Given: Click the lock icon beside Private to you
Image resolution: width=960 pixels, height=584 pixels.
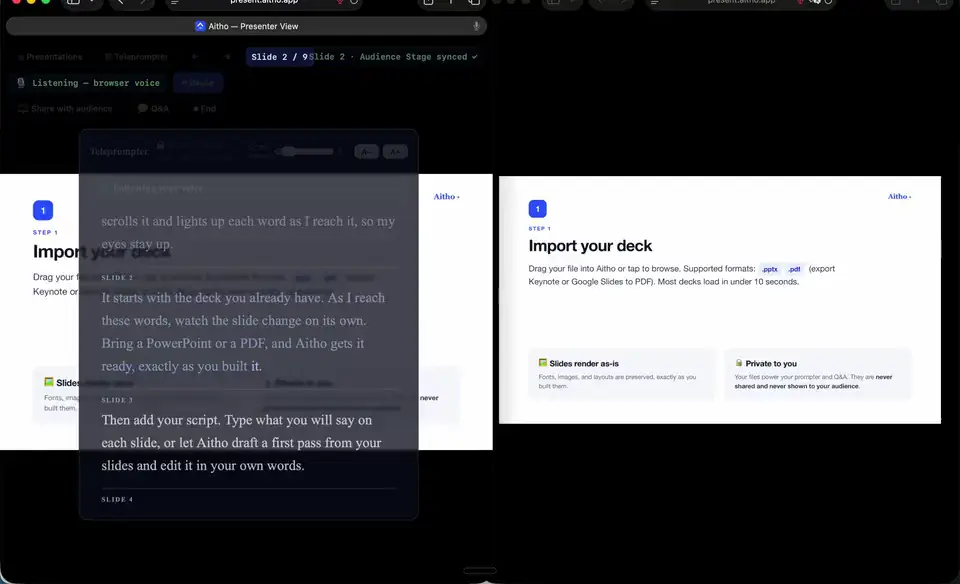Looking at the screenshot, I should [738, 363].
